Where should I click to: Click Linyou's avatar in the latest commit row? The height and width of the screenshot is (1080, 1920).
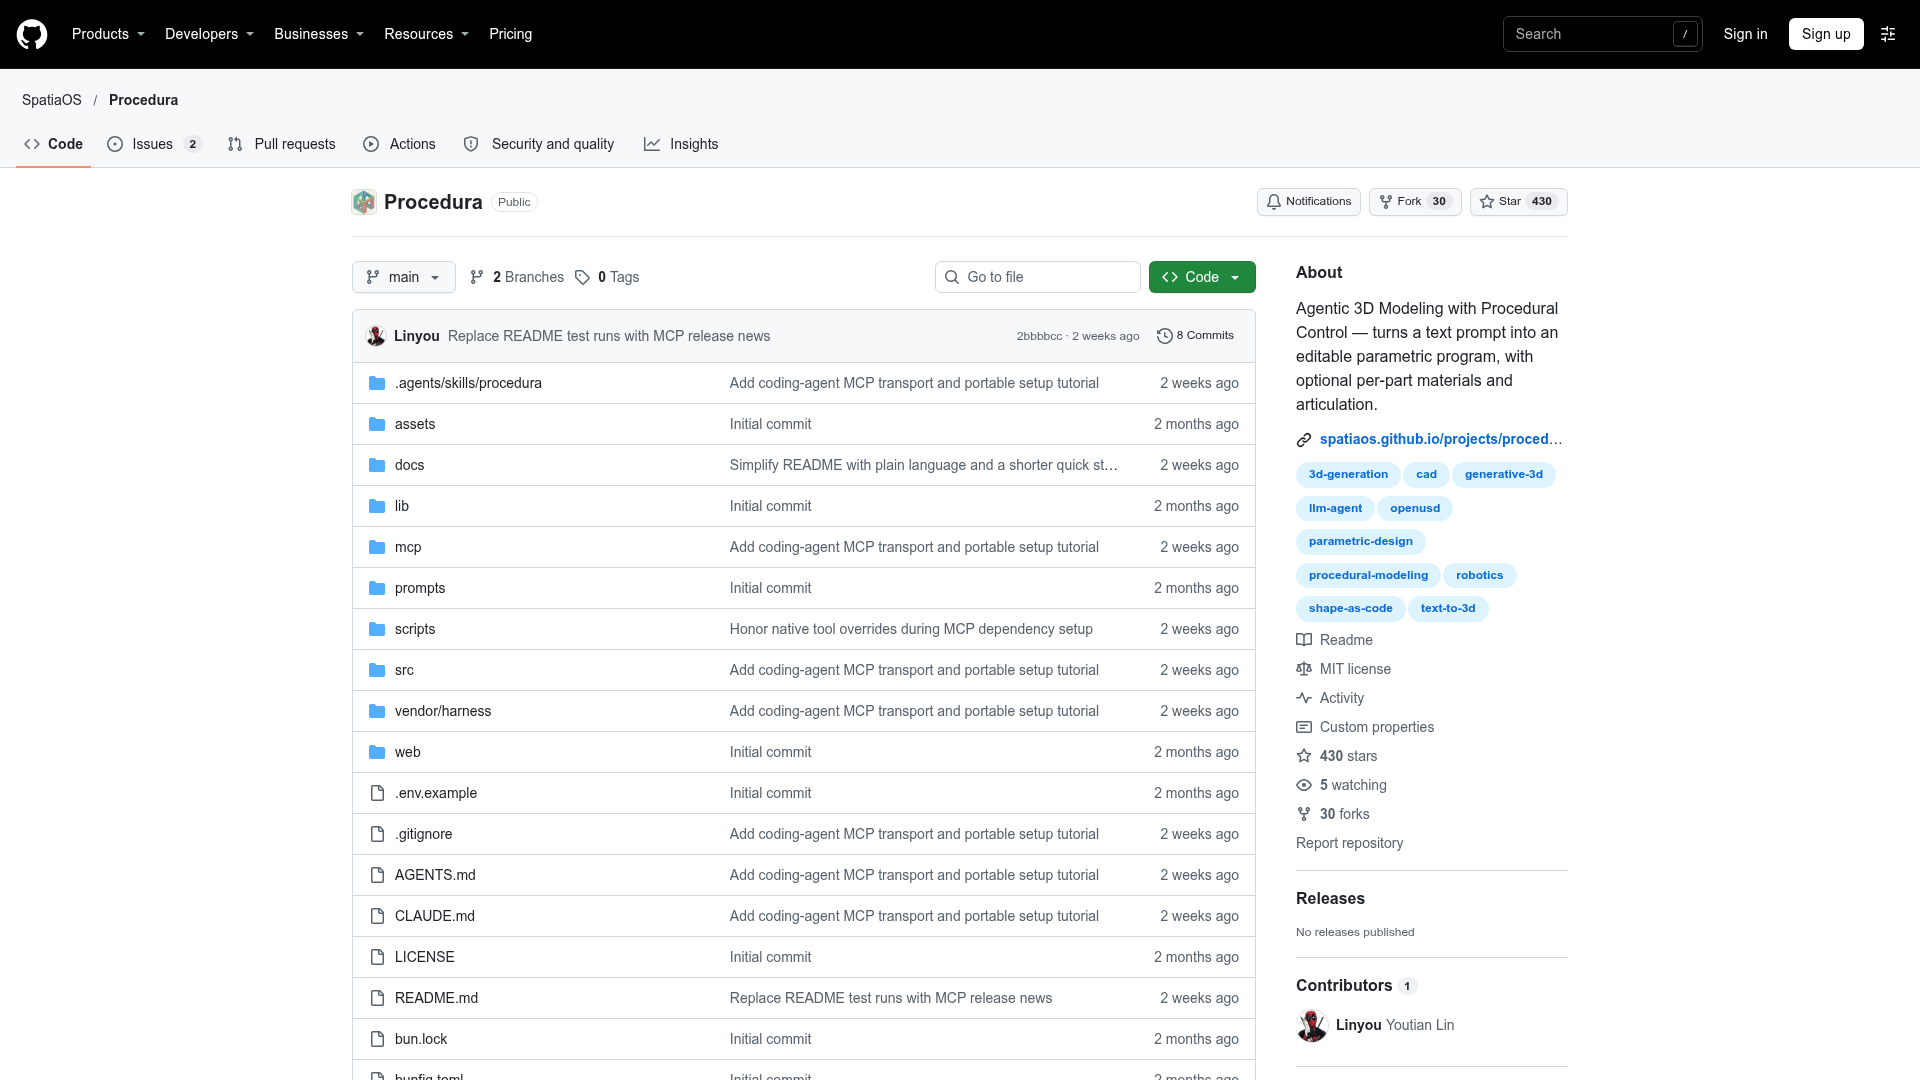[x=376, y=336]
